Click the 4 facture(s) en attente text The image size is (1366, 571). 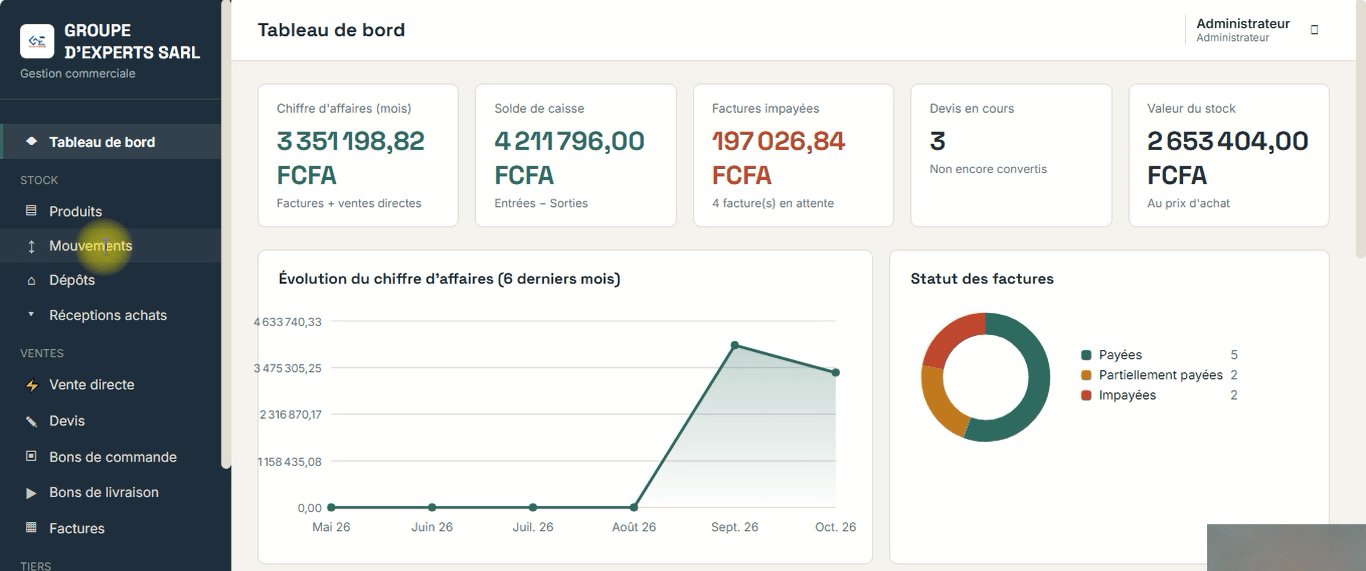[773, 203]
